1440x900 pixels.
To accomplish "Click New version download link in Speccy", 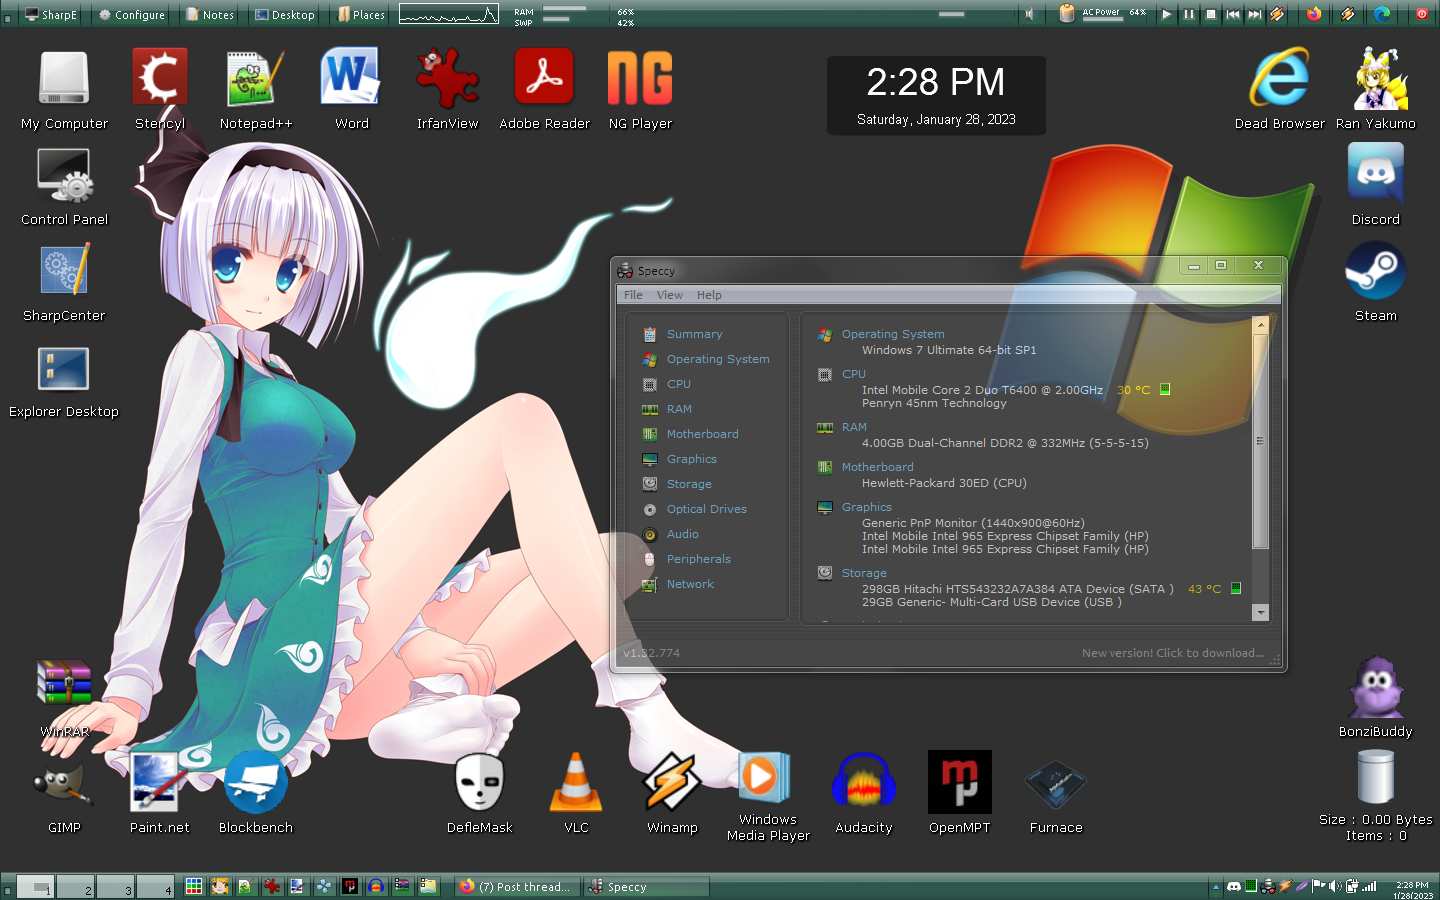I will tap(1173, 653).
